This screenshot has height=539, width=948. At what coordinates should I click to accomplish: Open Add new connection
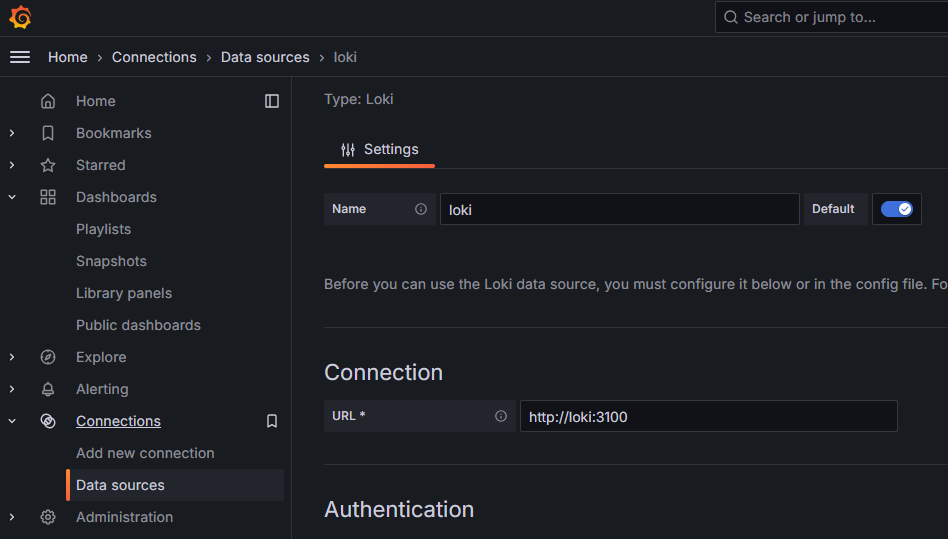pyautogui.click(x=145, y=453)
